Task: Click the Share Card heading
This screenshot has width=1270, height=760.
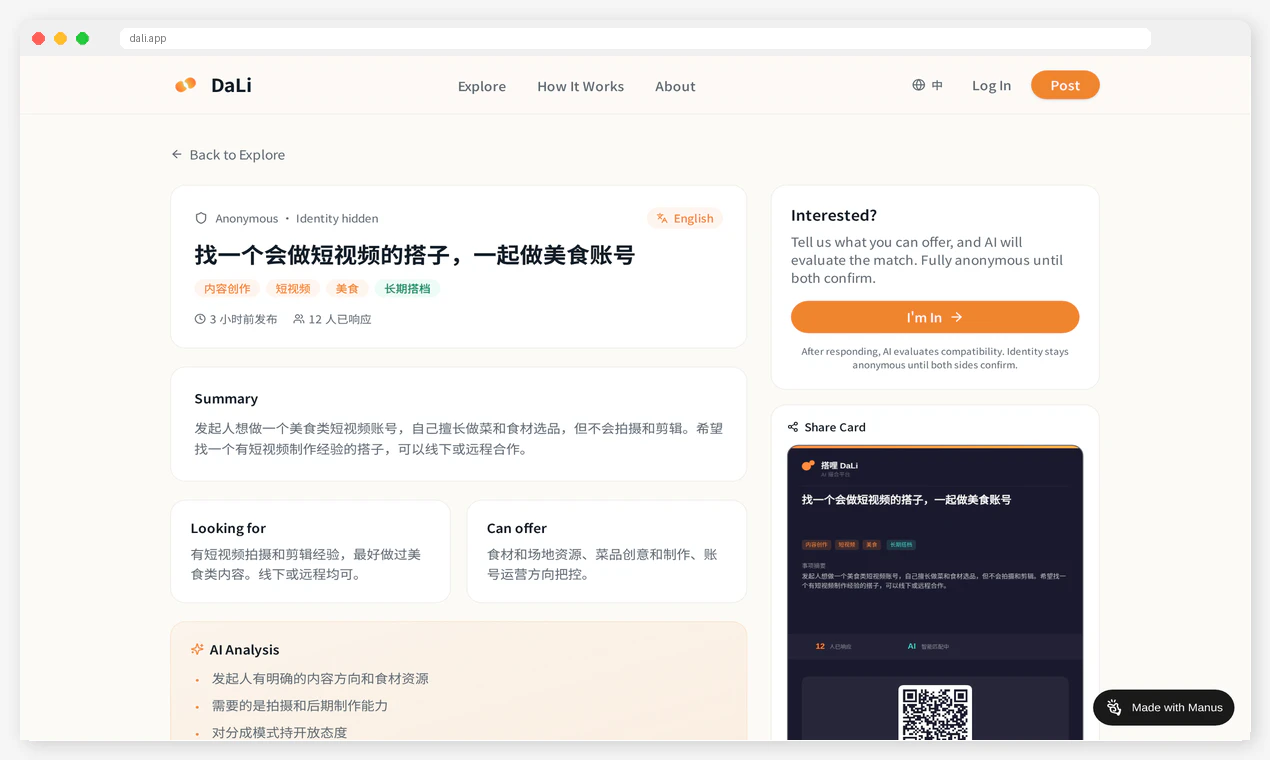Action: (x=835, y=427)
